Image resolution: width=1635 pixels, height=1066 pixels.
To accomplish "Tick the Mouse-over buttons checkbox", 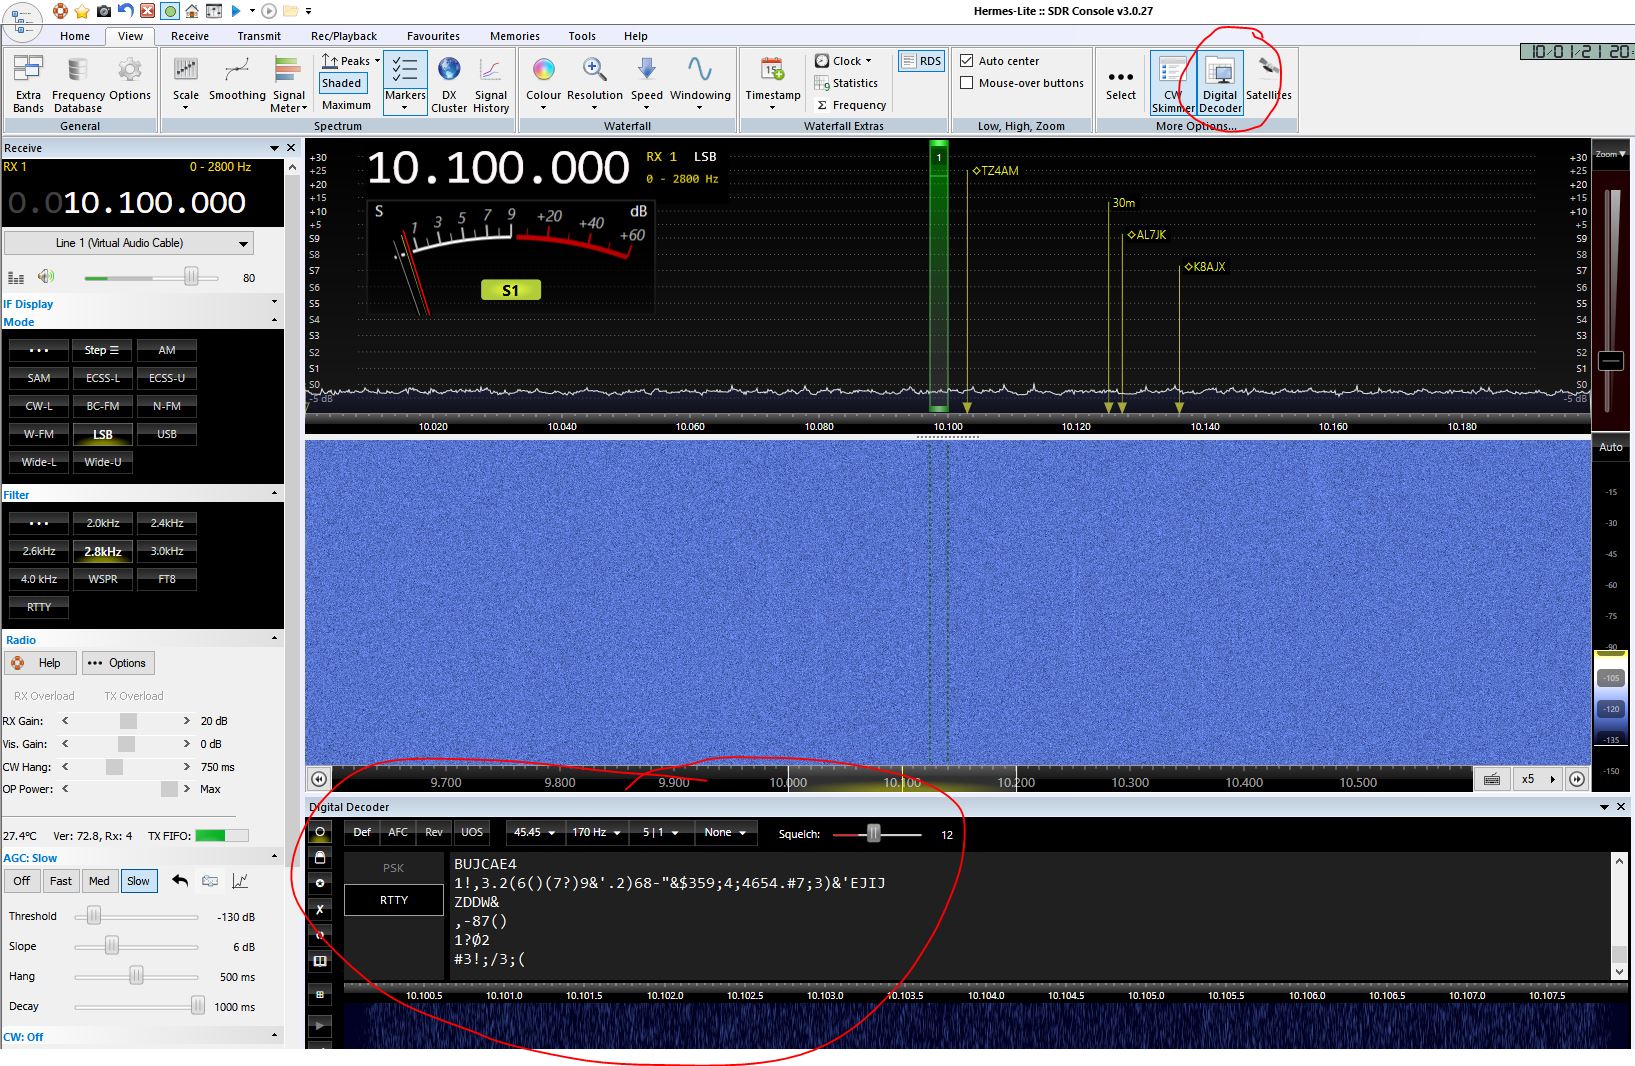I will pos(967,83).
